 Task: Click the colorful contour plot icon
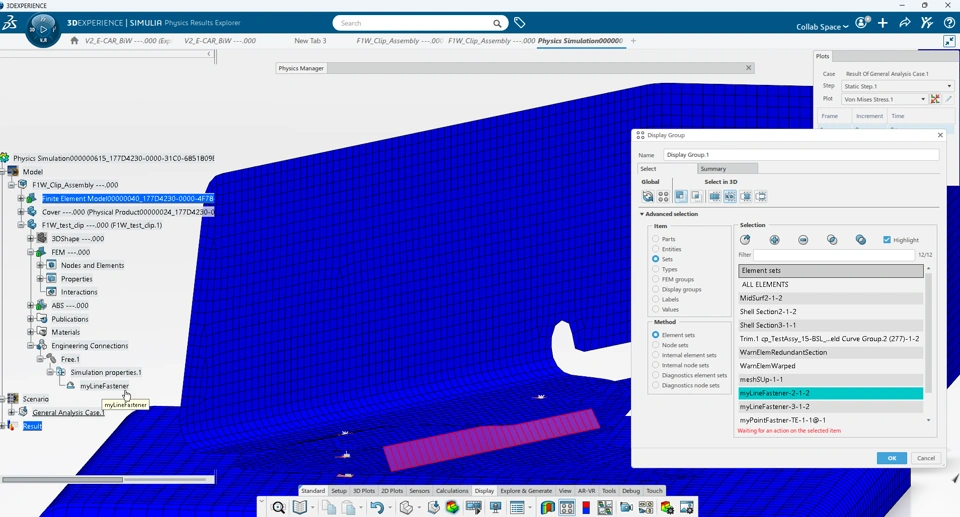(x=452, y=507)
